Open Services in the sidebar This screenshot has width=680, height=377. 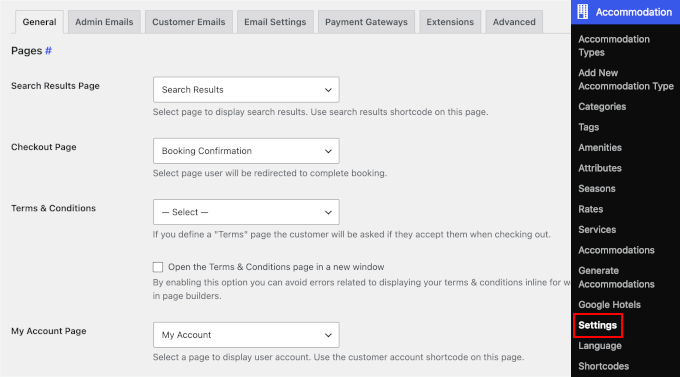coord(597,229)
